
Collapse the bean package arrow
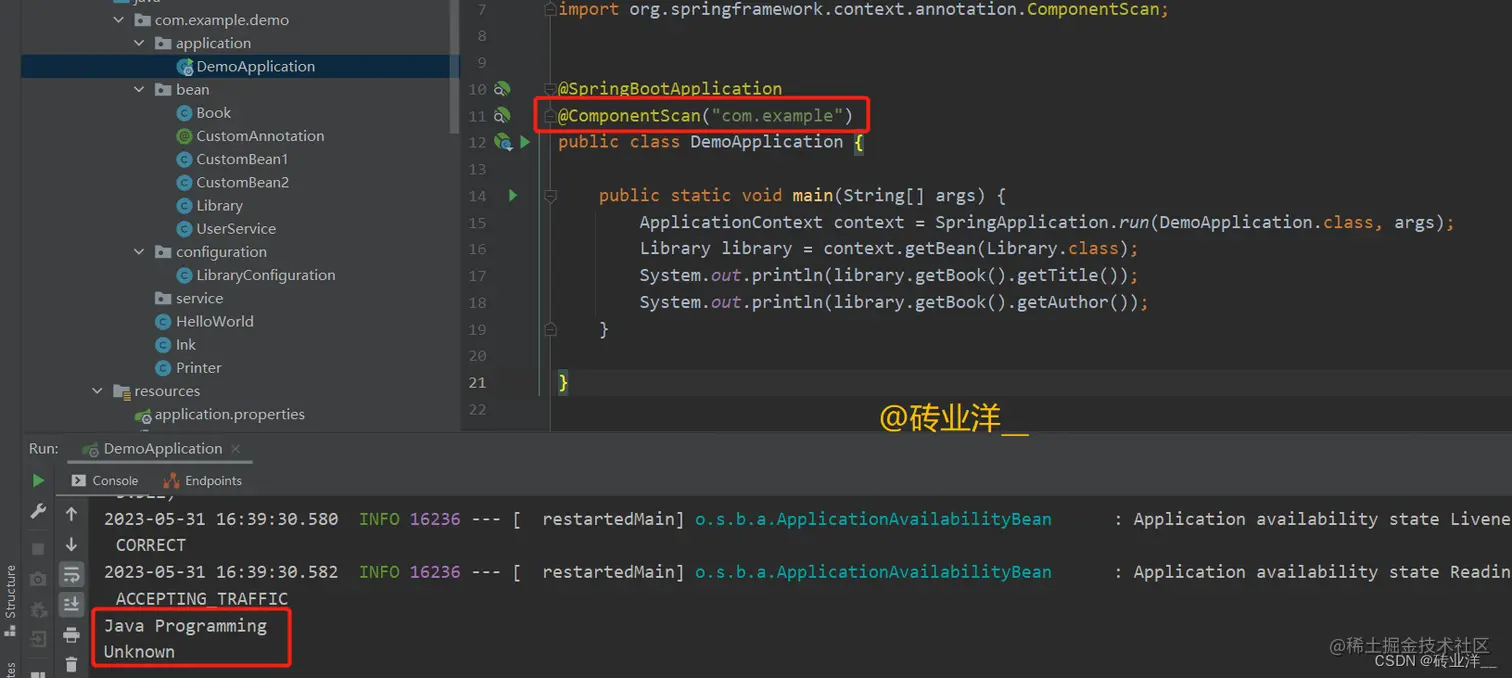[139, 89]
